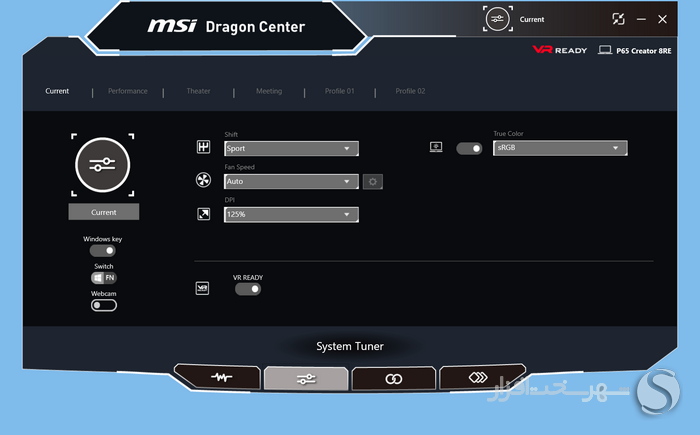The image size is (700, 435).
Task: Click the Shift gear-stick icon
Action: point(204,146)
